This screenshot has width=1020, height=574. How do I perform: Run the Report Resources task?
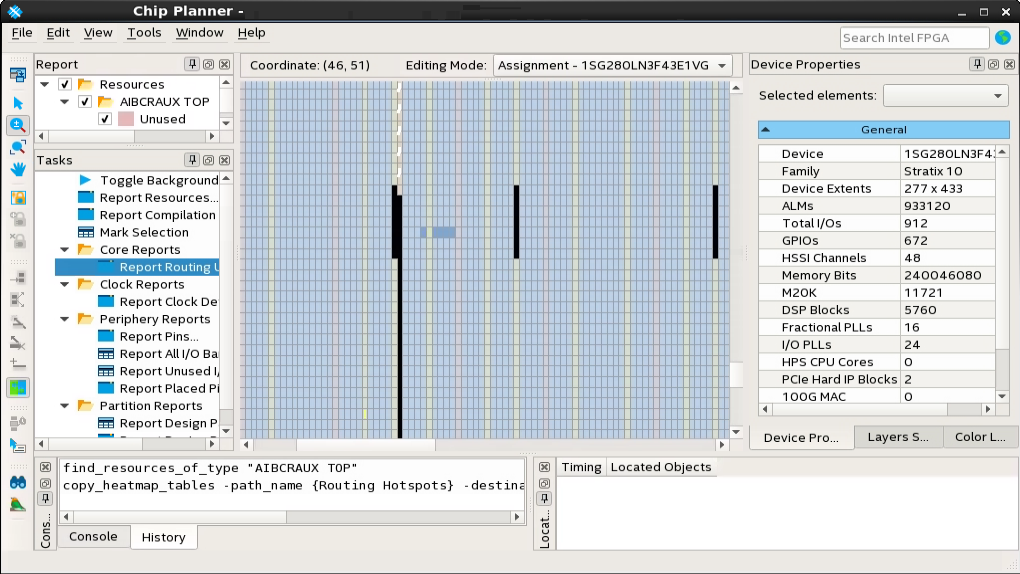[158, 198]
